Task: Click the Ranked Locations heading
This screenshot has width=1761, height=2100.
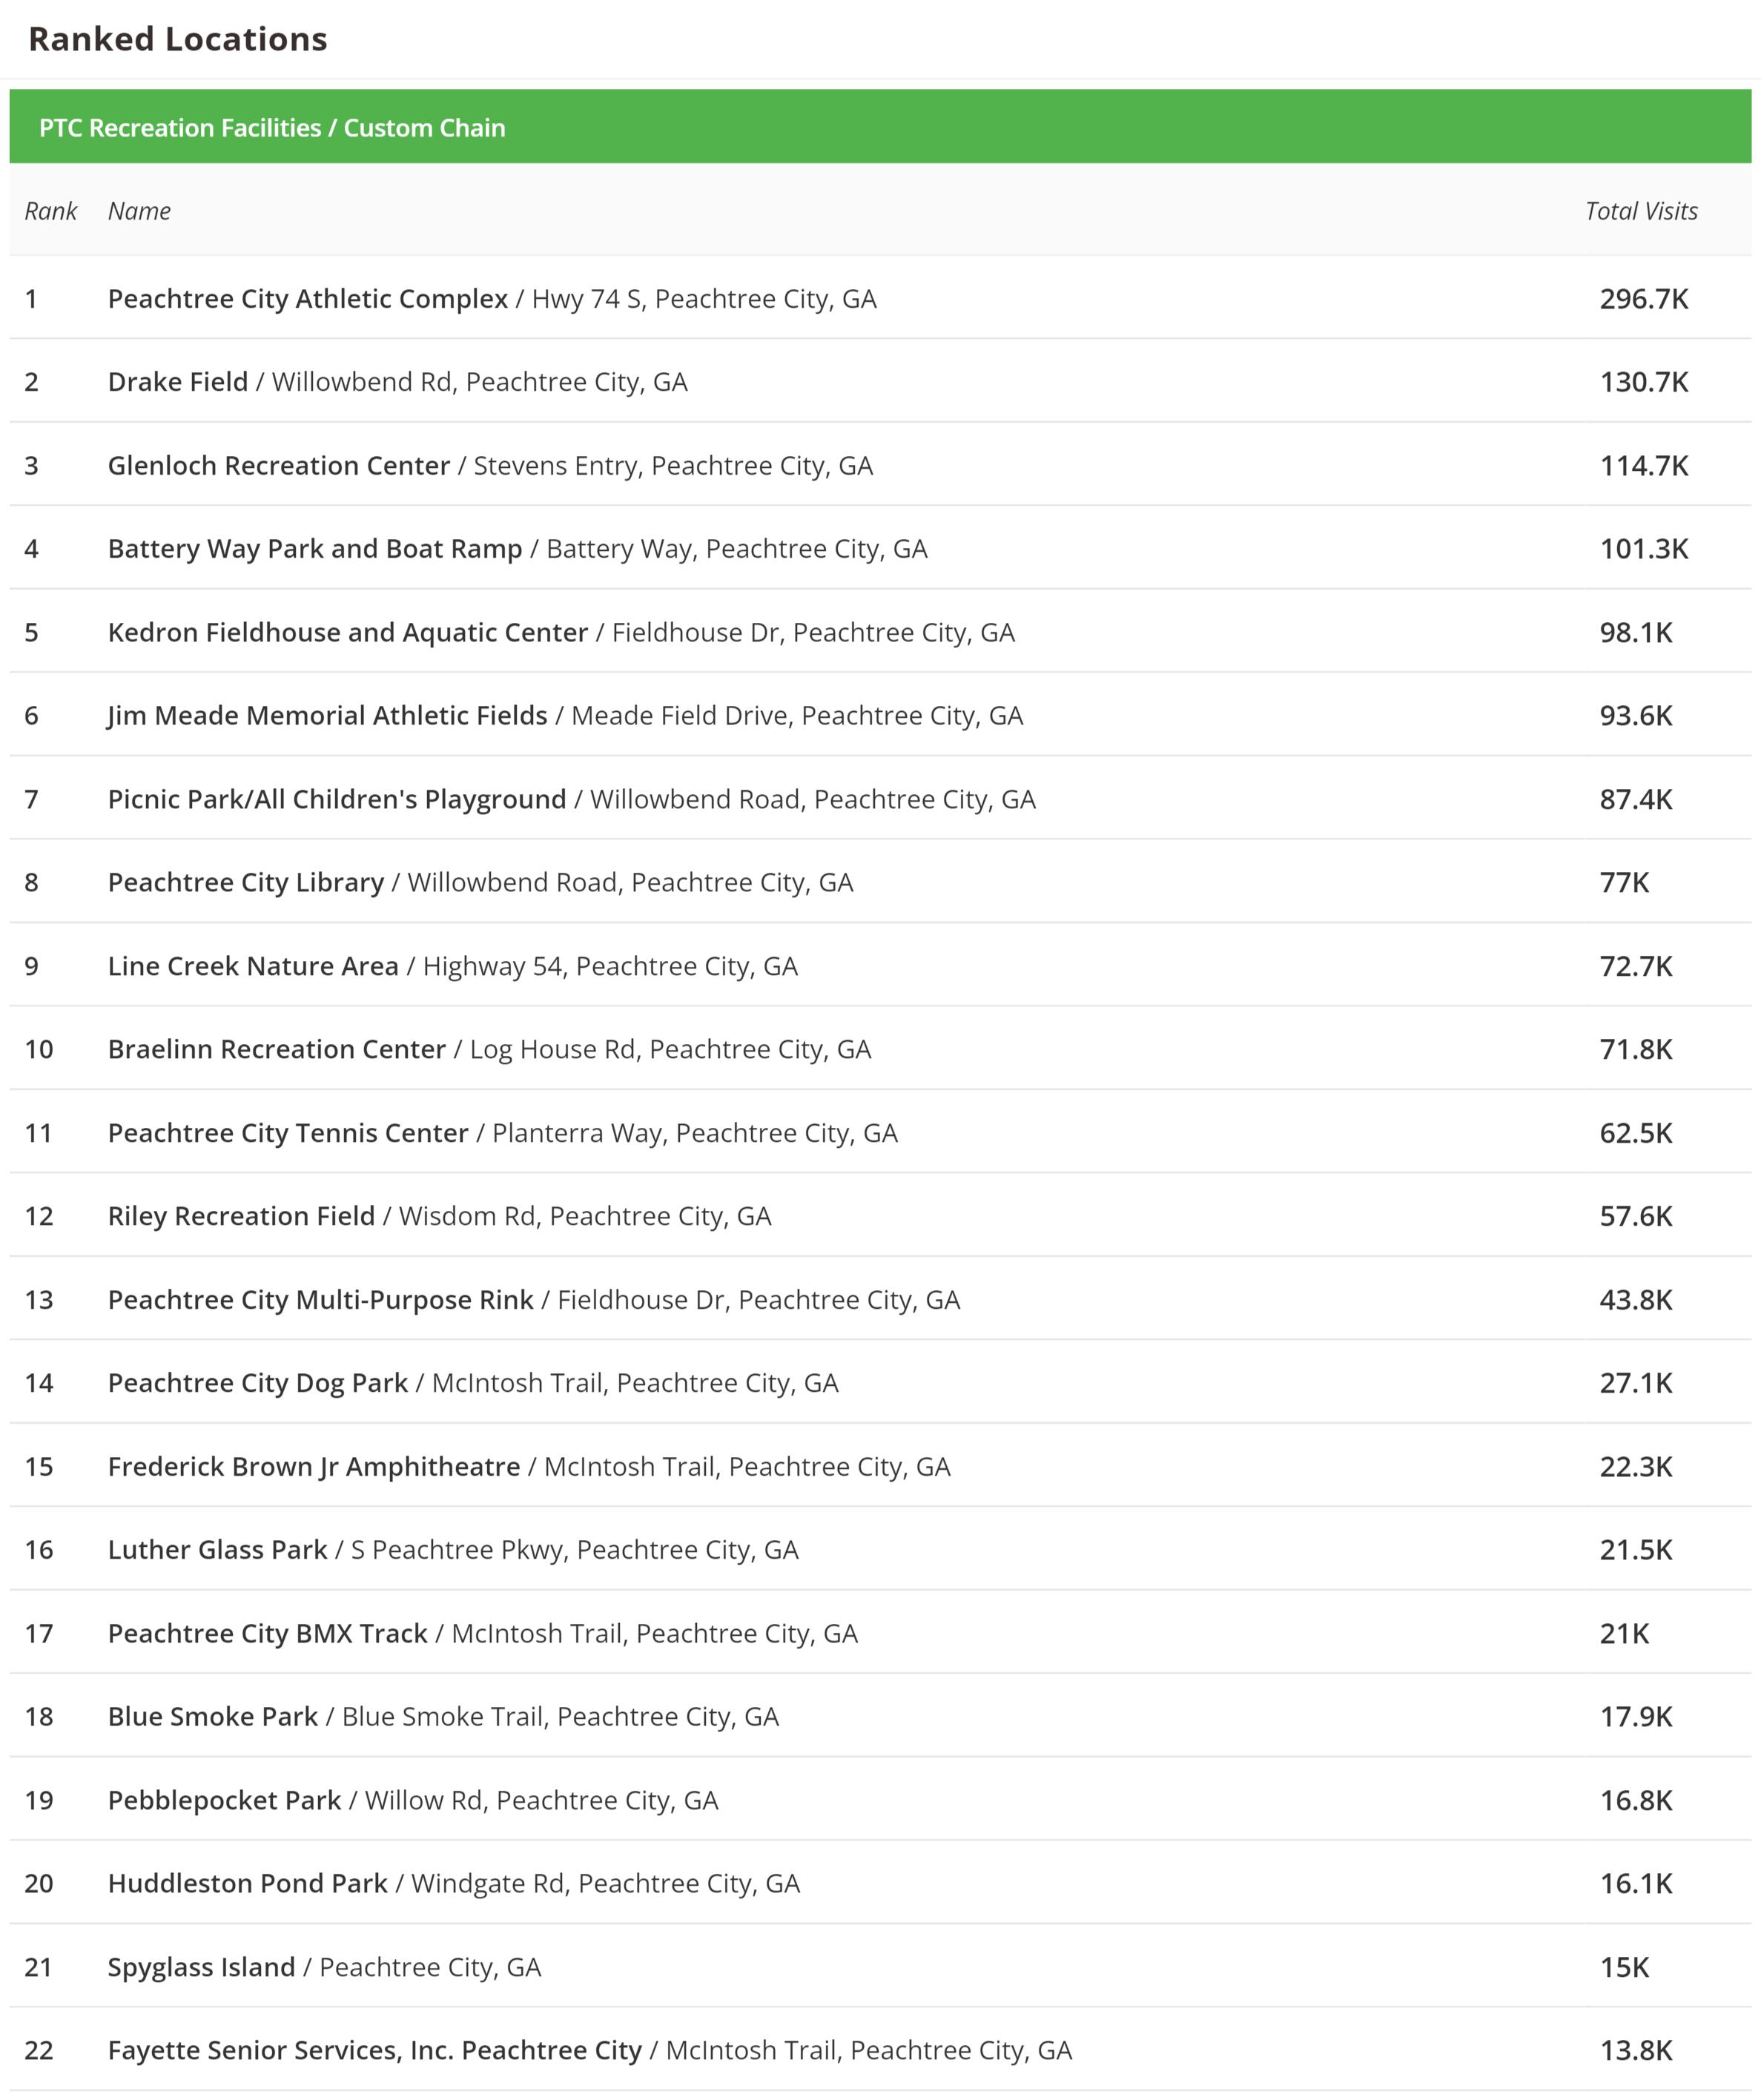Action: [177, 39]
